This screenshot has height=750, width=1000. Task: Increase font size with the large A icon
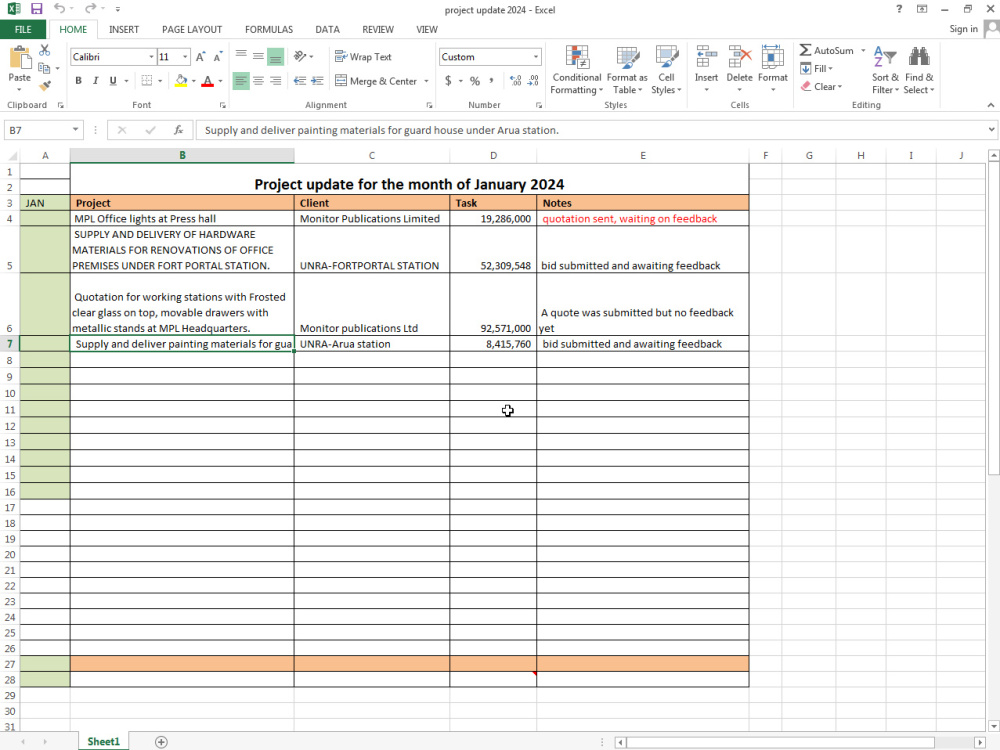point(200,57)
